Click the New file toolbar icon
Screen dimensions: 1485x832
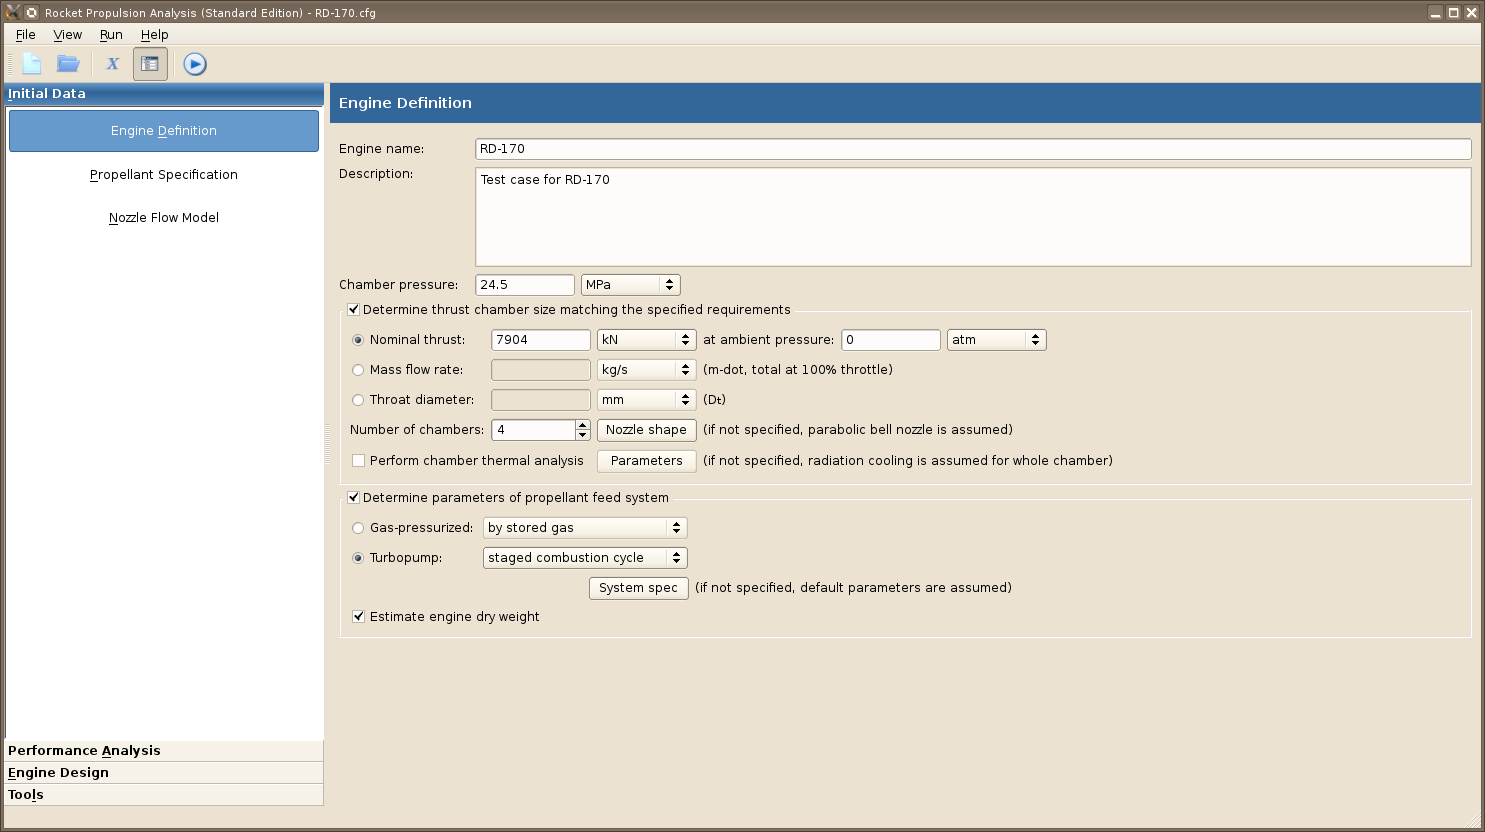(x=32, y=64)
